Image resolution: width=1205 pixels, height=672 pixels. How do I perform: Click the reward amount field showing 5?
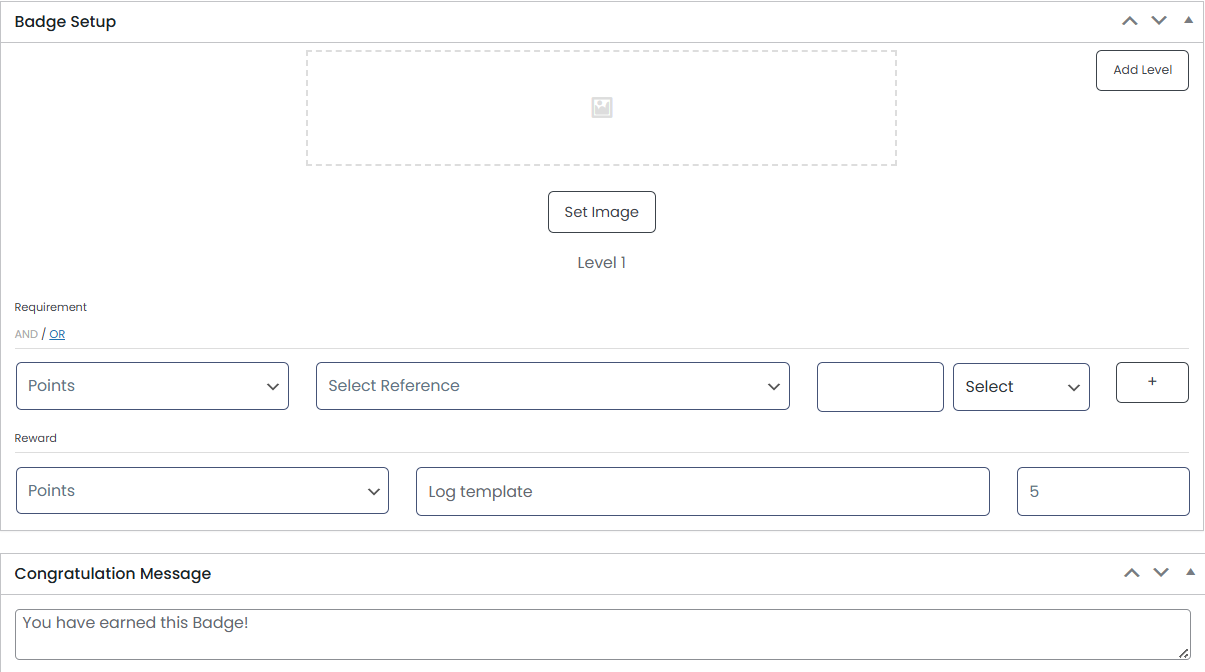[x=1103, y=491]
